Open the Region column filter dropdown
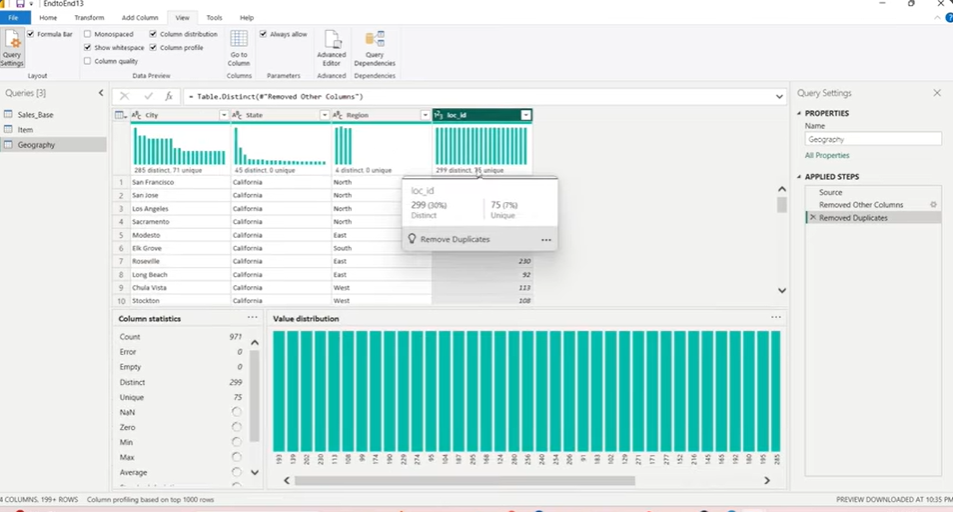The width and height of the screenshot is (953, 512). pos(425,115)
